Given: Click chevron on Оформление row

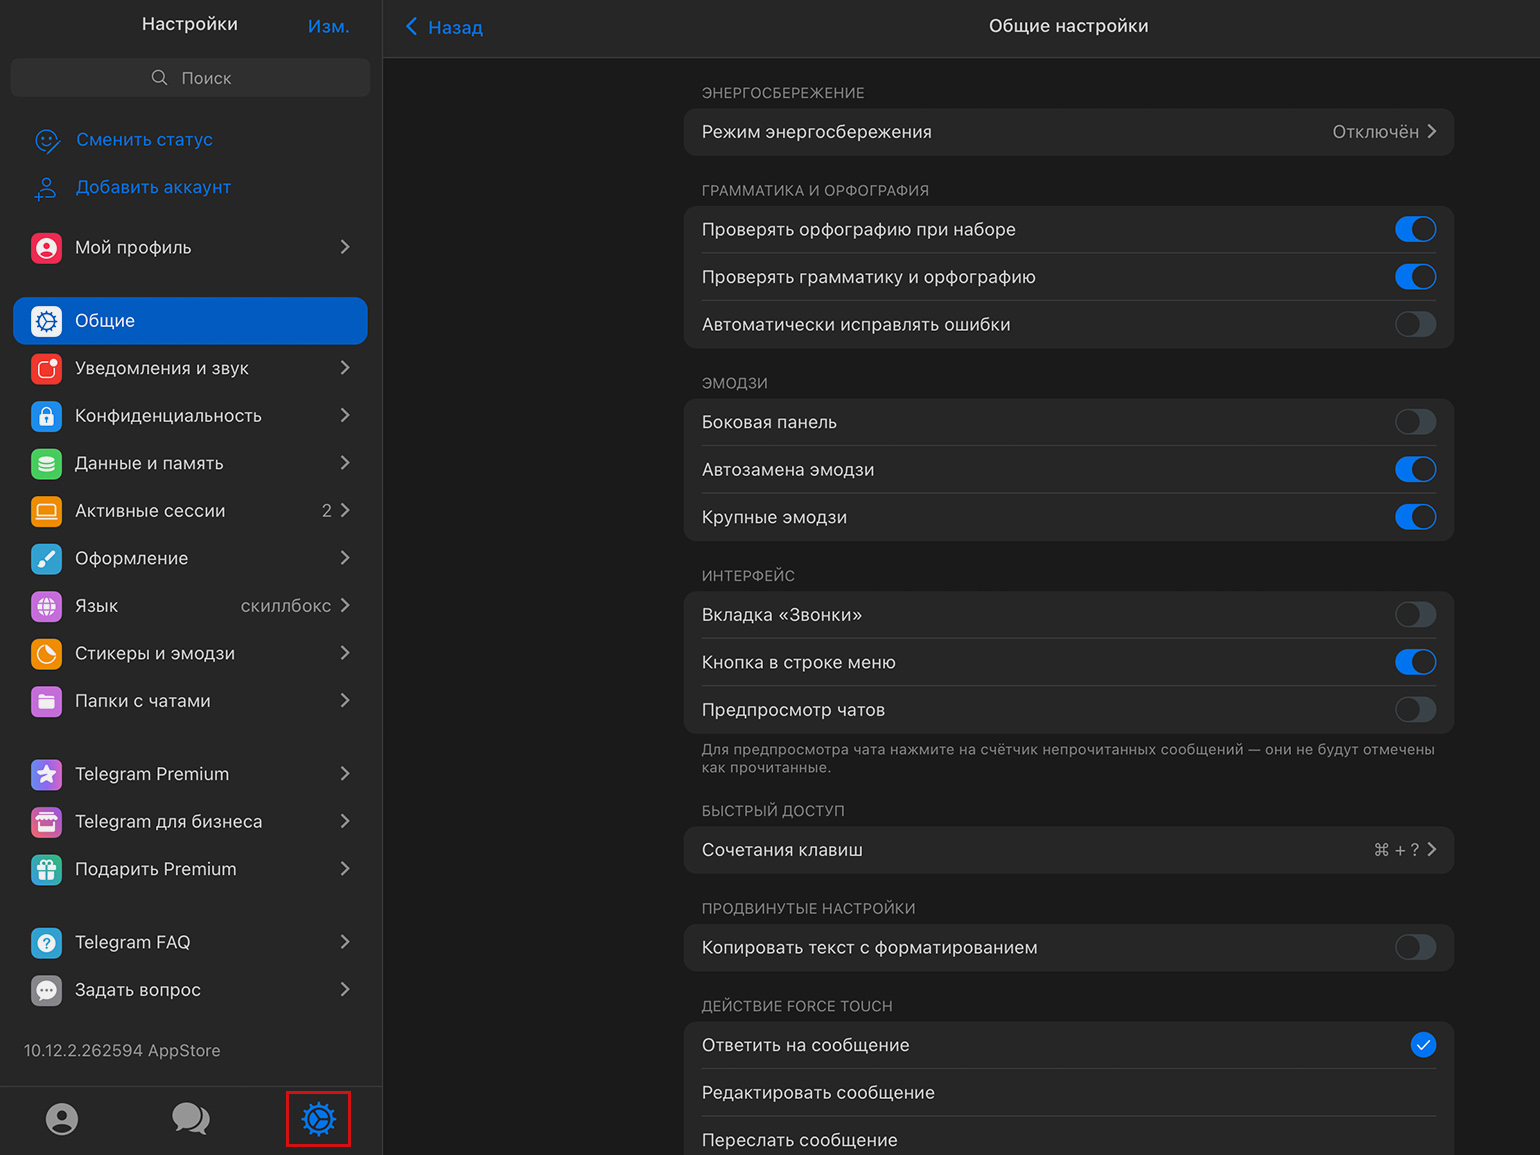Looking at the screenshot, I should [345, 558].
